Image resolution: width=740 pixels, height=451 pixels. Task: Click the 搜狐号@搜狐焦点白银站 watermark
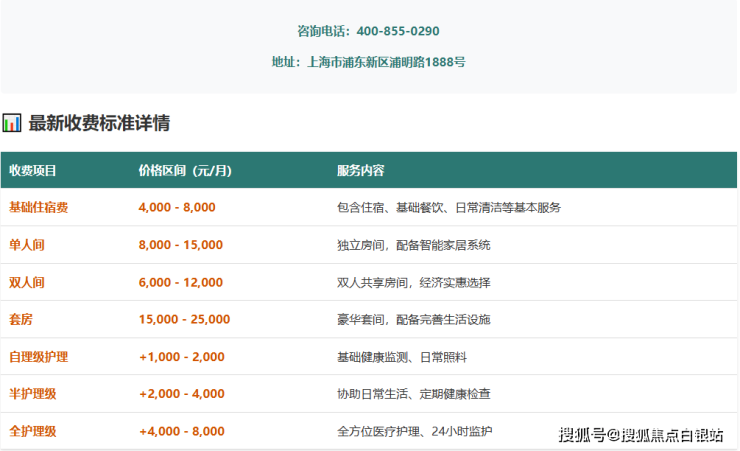(x=641, y=434)
